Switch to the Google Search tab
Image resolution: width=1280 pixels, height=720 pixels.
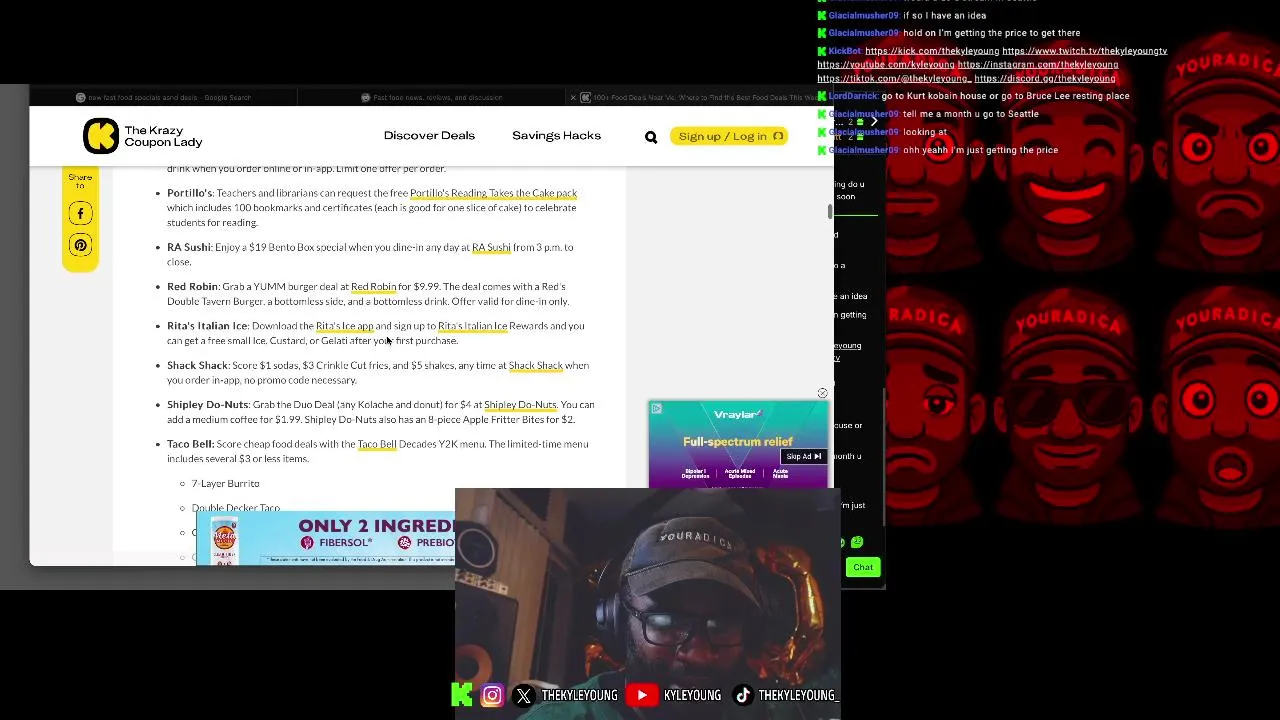164,97
